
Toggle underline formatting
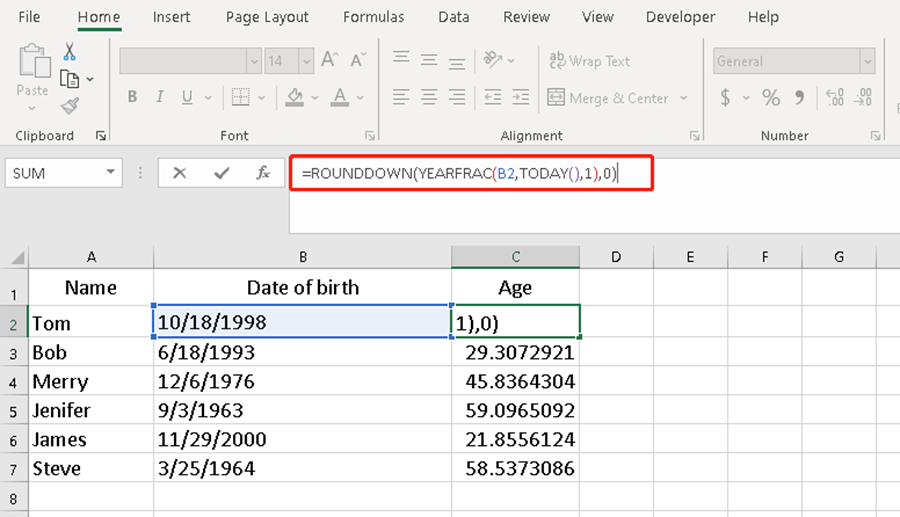[x=187, y=98]
